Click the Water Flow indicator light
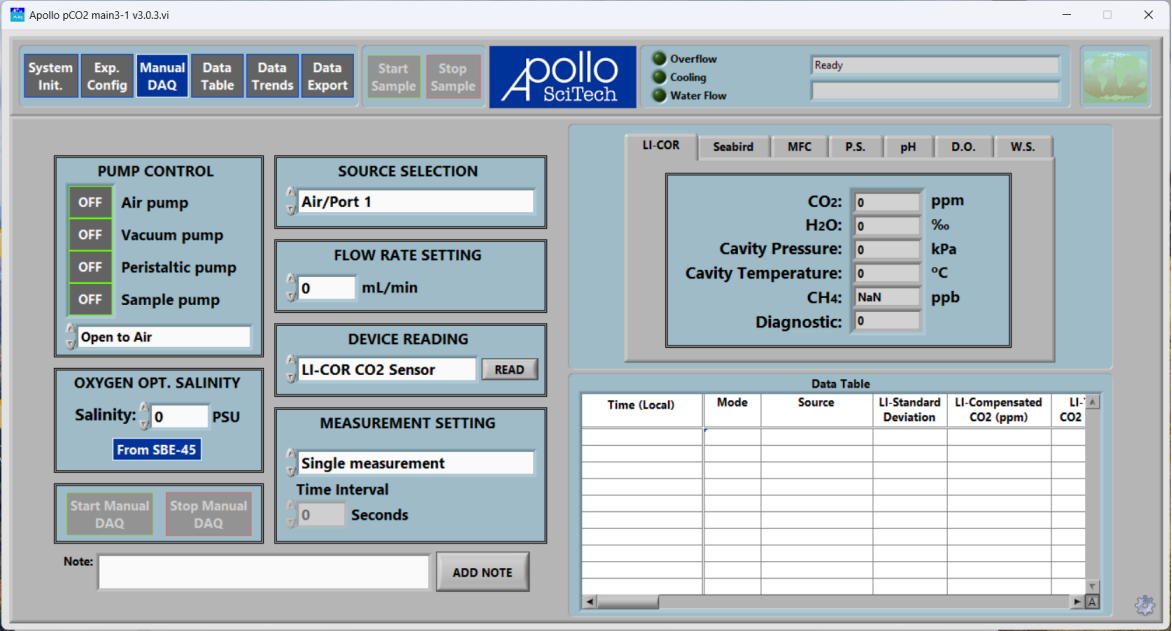 (659, 95)
